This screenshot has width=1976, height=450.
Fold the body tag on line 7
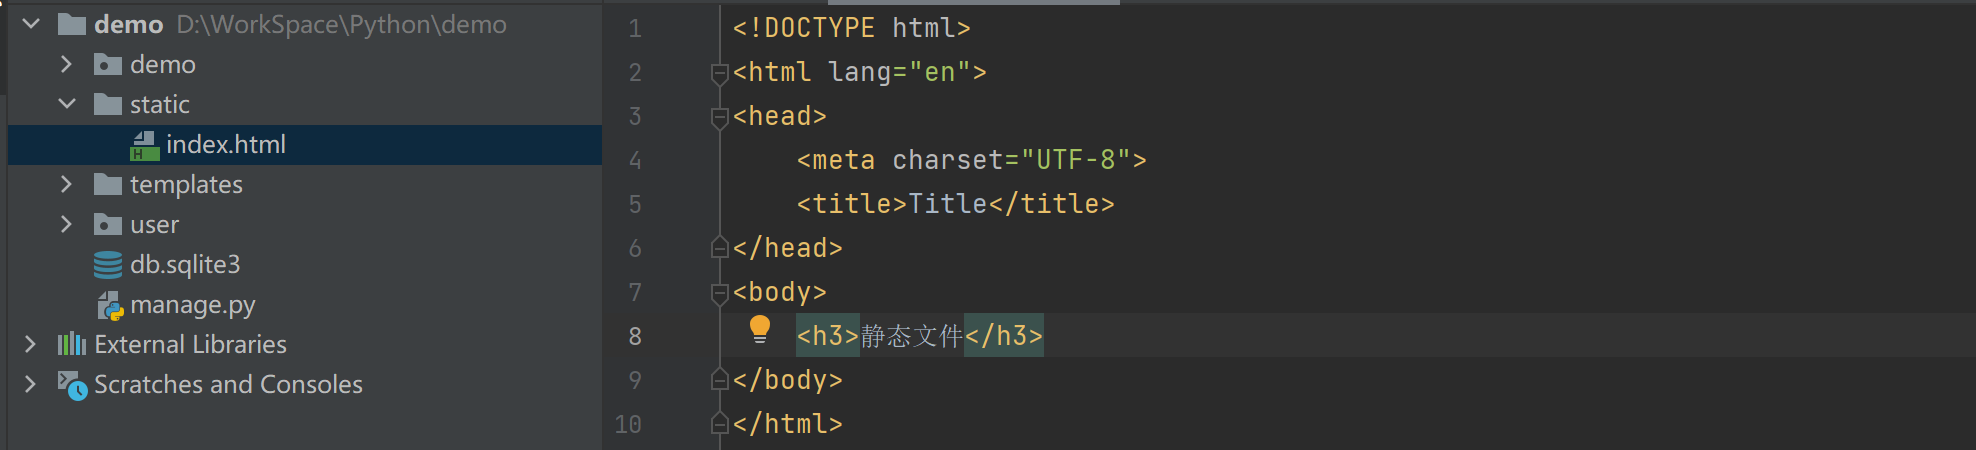tap(719, 293)
